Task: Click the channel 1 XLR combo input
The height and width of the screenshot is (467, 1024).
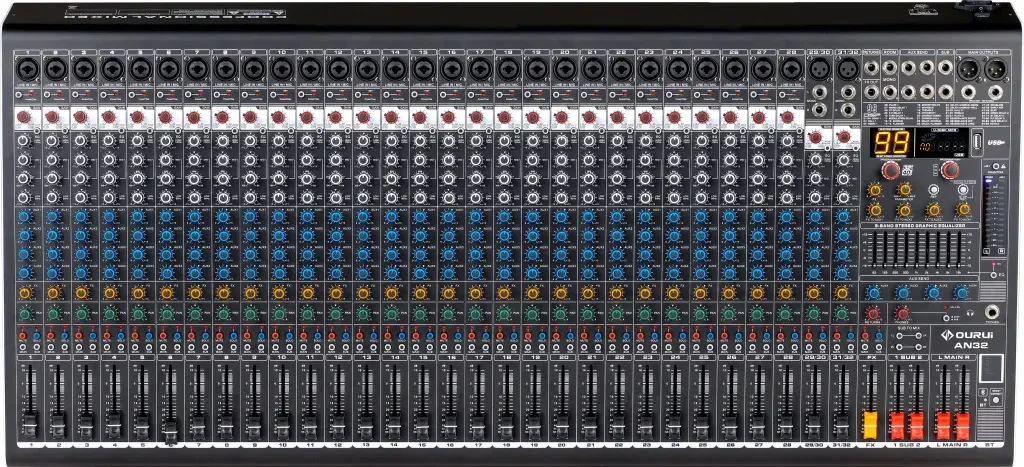Action: pos(27,69)
